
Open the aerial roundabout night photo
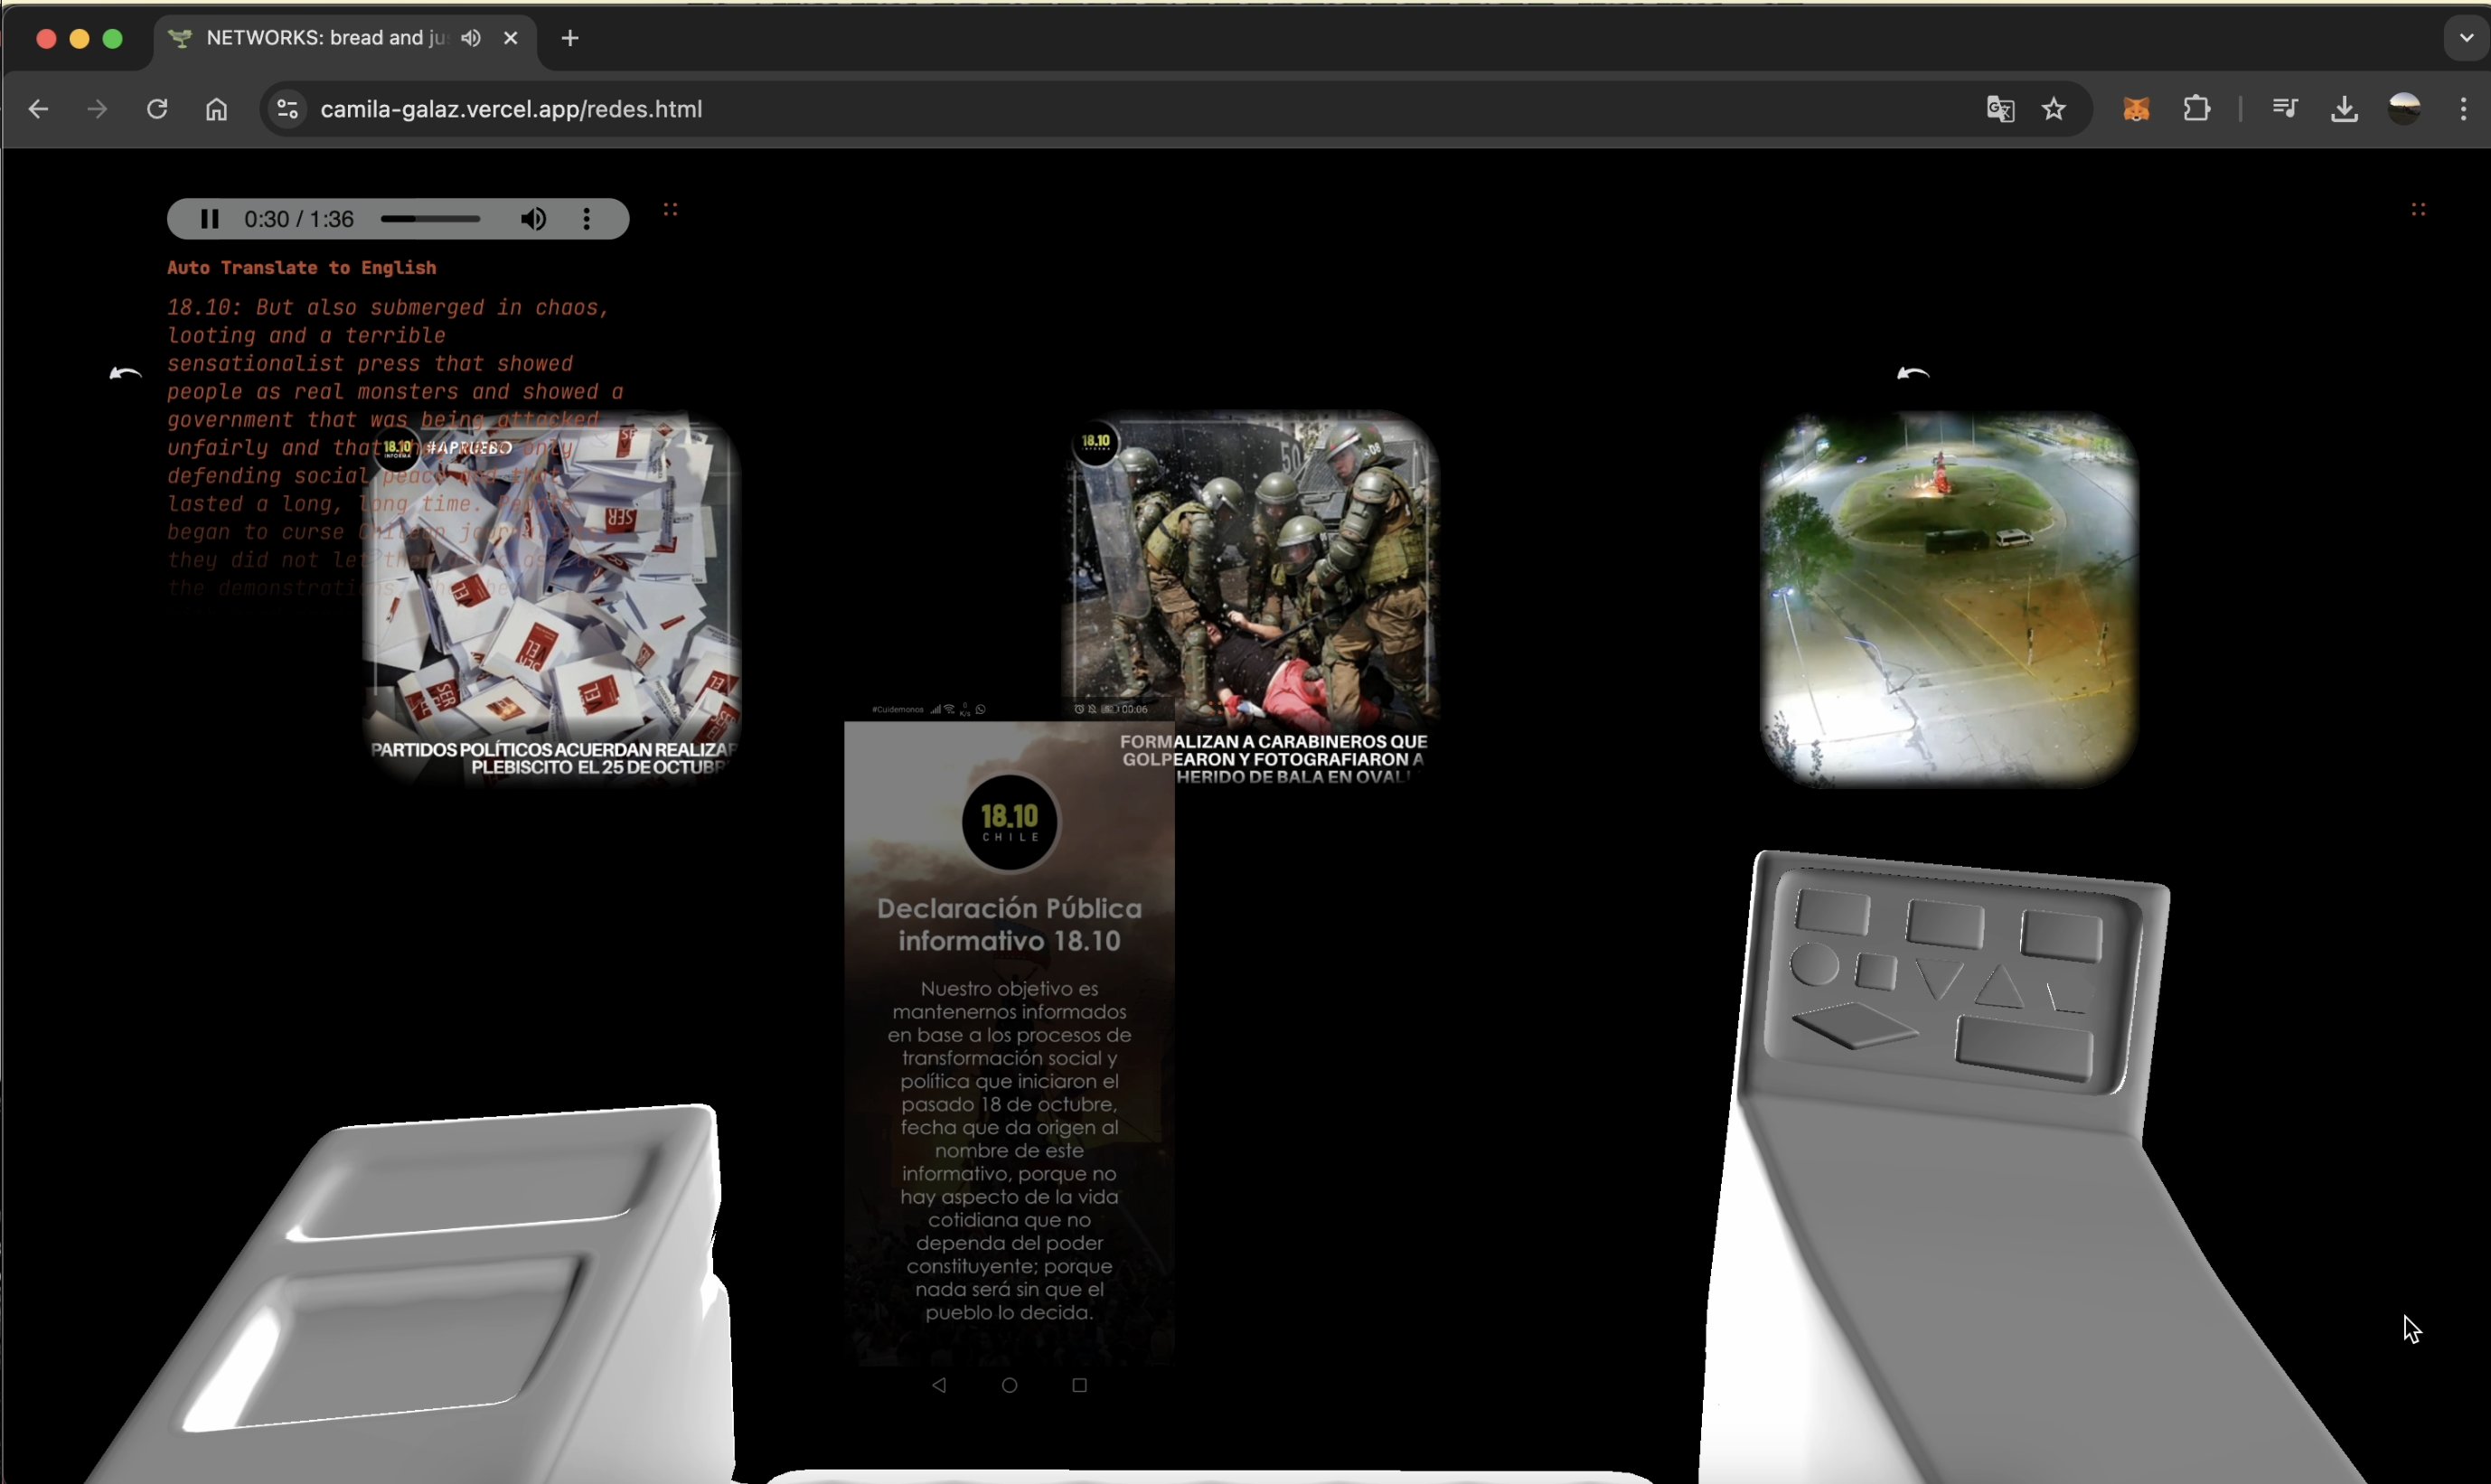(1948, 599)
